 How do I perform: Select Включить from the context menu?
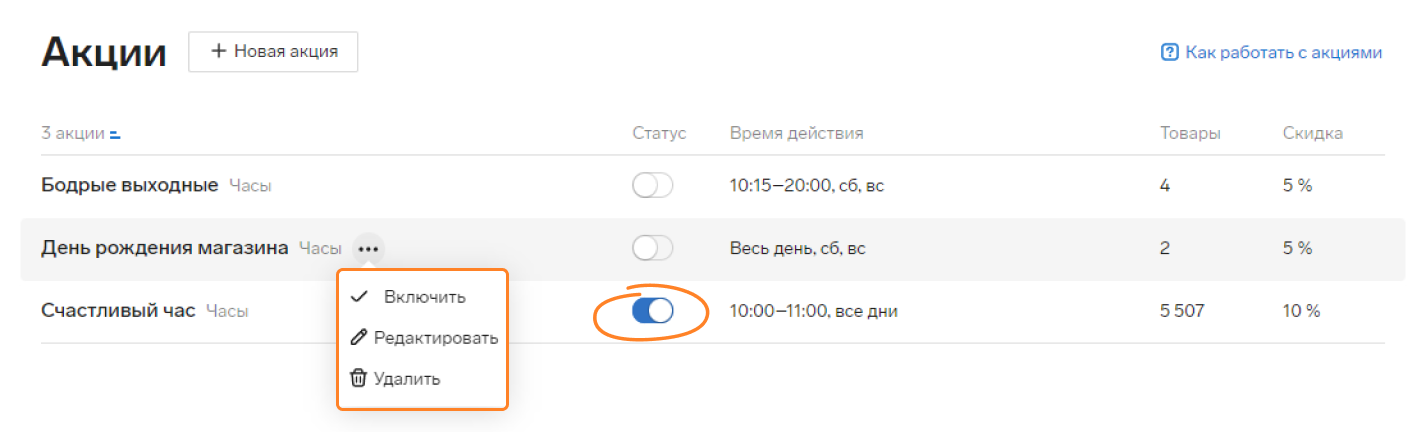423,297
